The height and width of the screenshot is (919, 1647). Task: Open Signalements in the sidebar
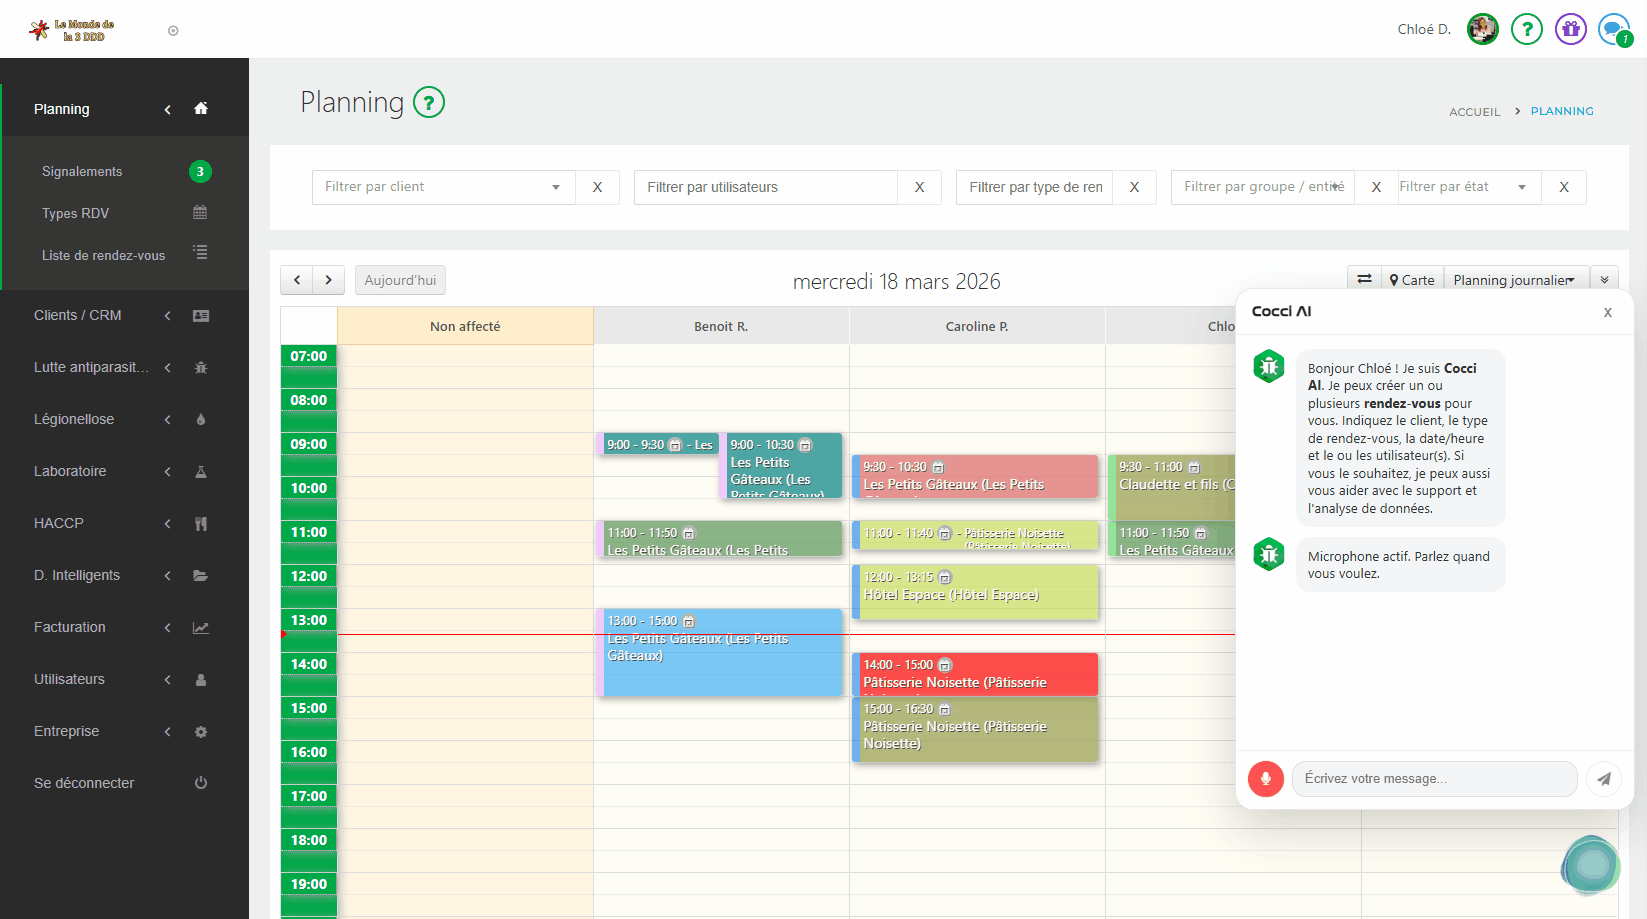pyautogui.click(x=82, y=172)
